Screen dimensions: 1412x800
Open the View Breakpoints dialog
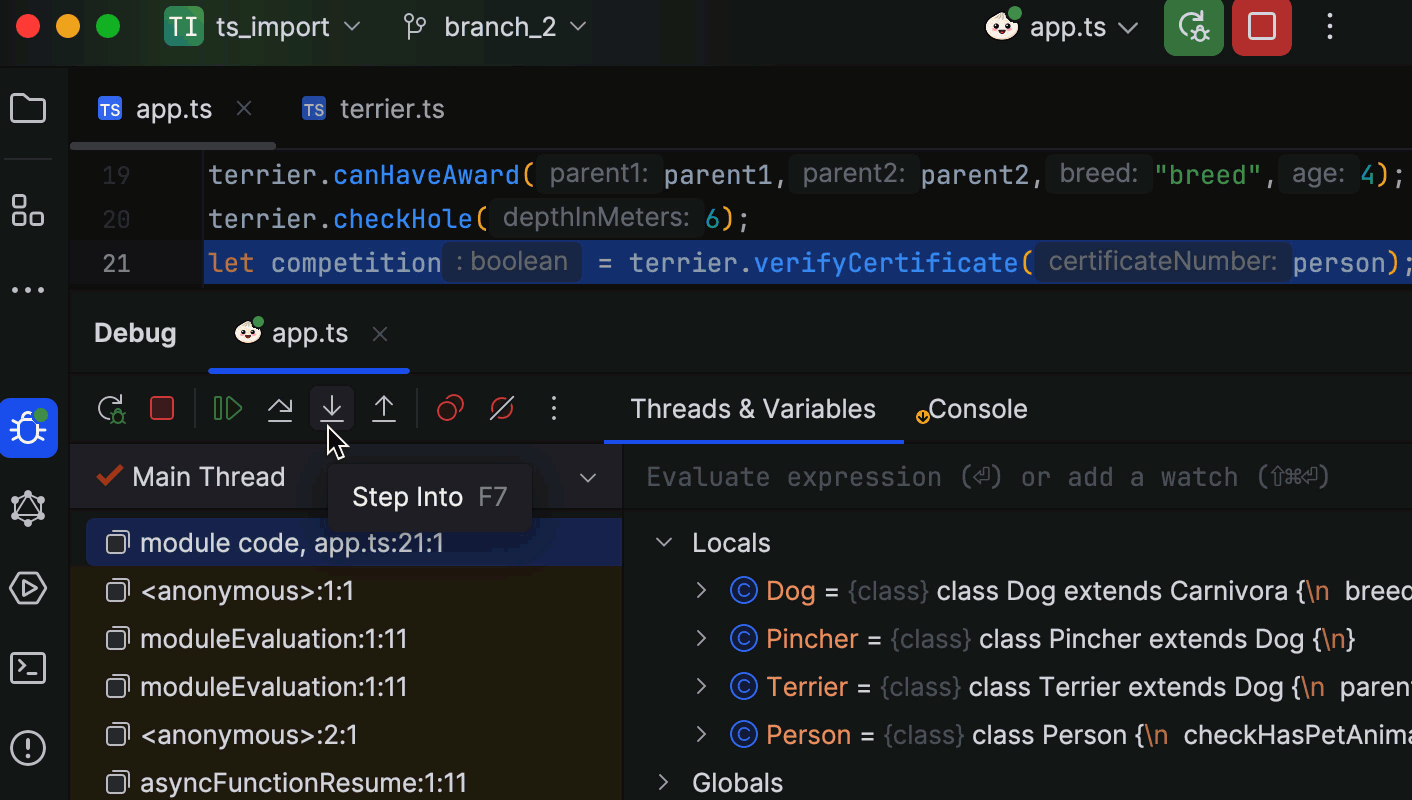449,408
